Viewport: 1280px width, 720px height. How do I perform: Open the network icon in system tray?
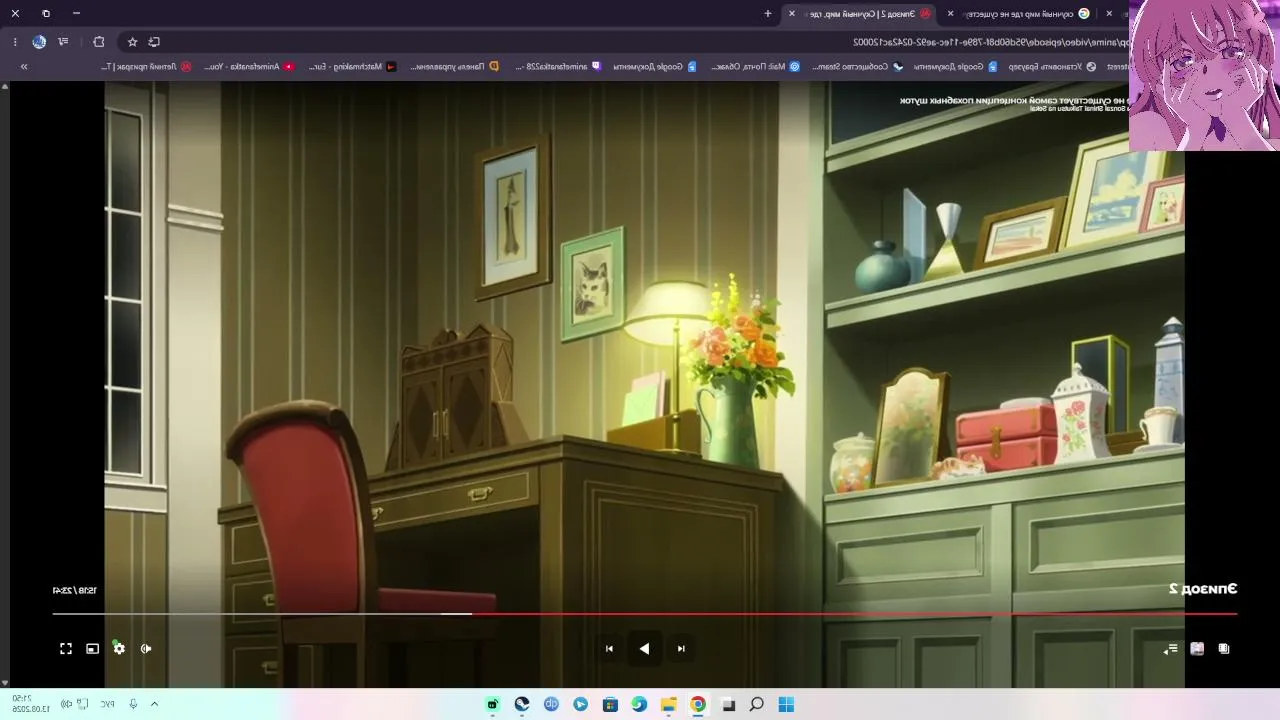[83, 704]
